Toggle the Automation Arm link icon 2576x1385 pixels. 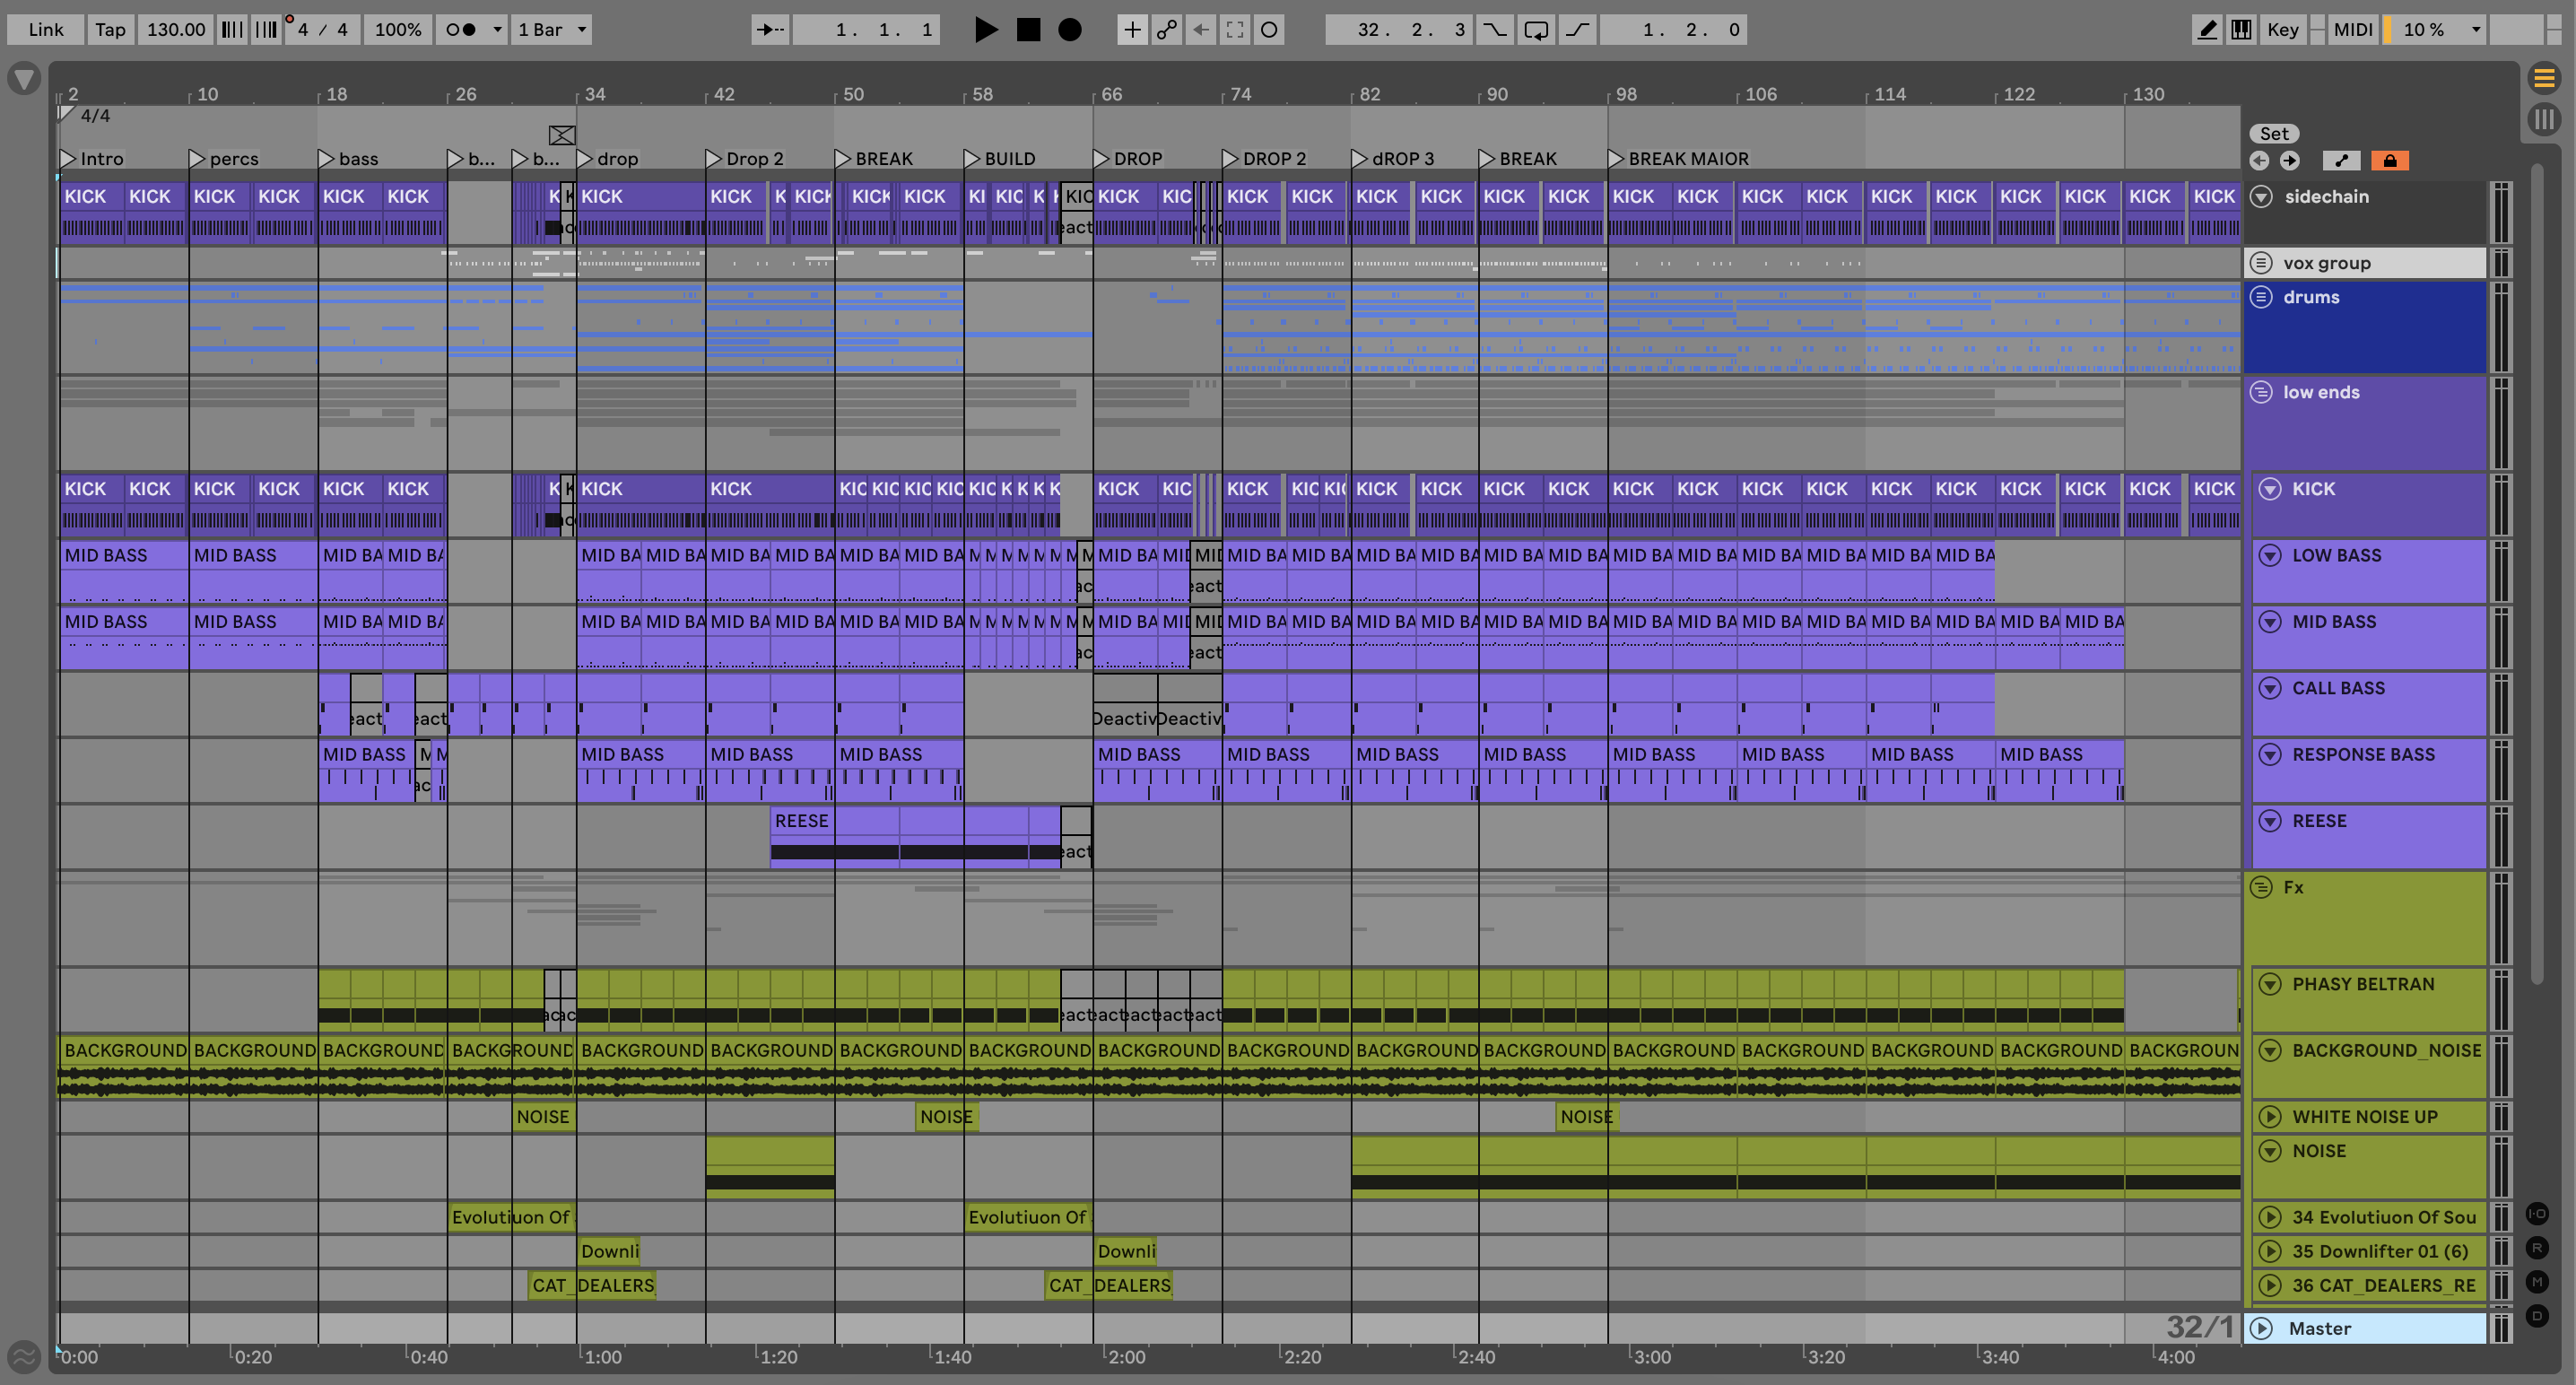tap(1166, 30)
